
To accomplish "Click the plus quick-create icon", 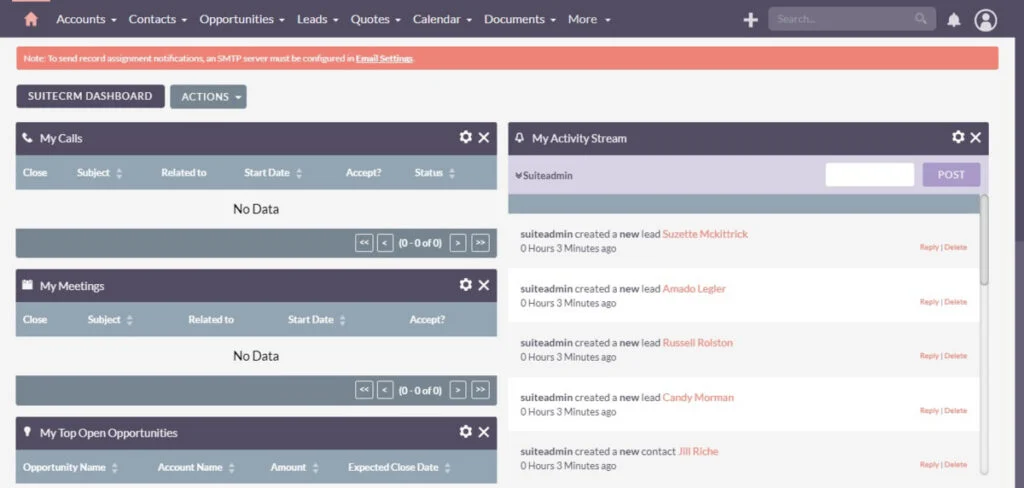I will click(750, 20).
